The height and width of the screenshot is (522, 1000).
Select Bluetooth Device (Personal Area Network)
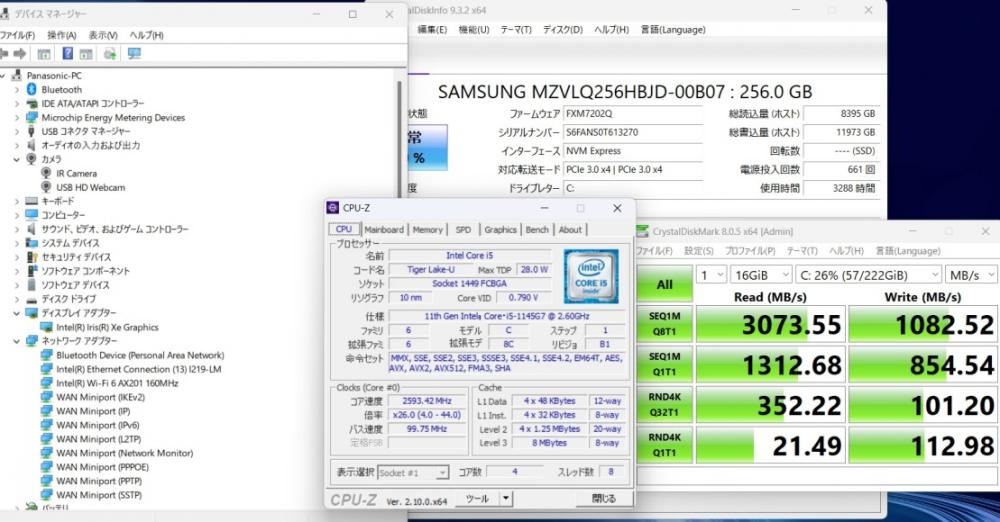pos(140,355)
